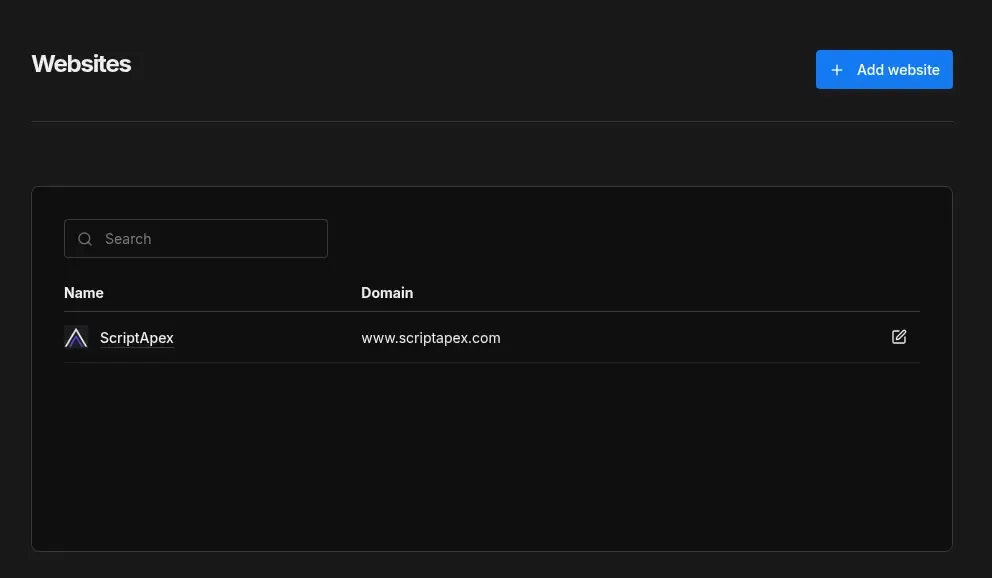
Task: Click the www.scriptapex.com domain text
Action: [x=430, y=337]
